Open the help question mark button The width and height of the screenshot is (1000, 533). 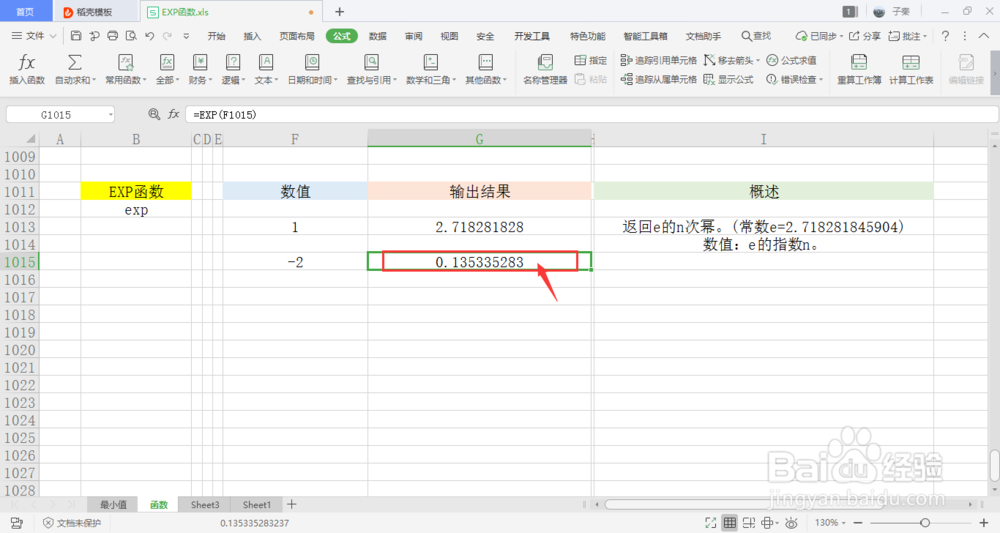(945, 36)
